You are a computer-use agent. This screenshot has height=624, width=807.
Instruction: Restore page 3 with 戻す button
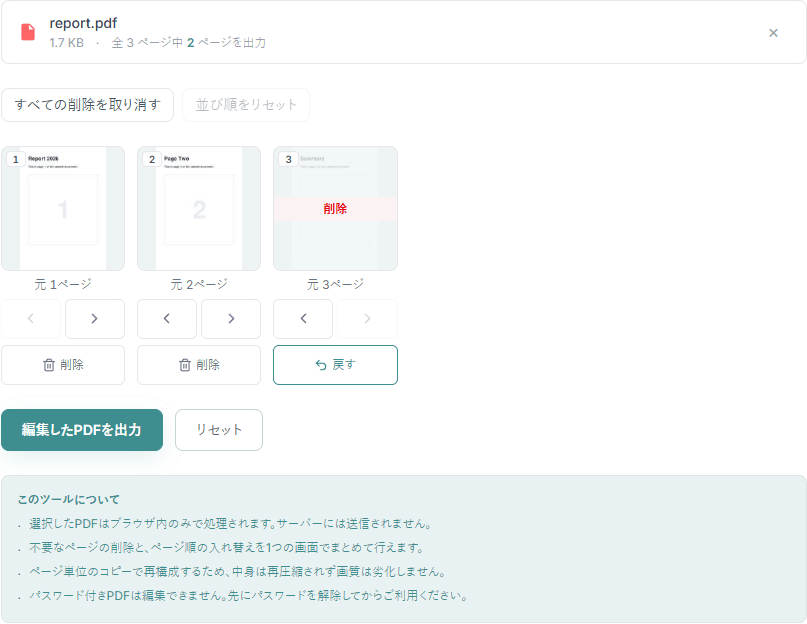pos(336,365)
